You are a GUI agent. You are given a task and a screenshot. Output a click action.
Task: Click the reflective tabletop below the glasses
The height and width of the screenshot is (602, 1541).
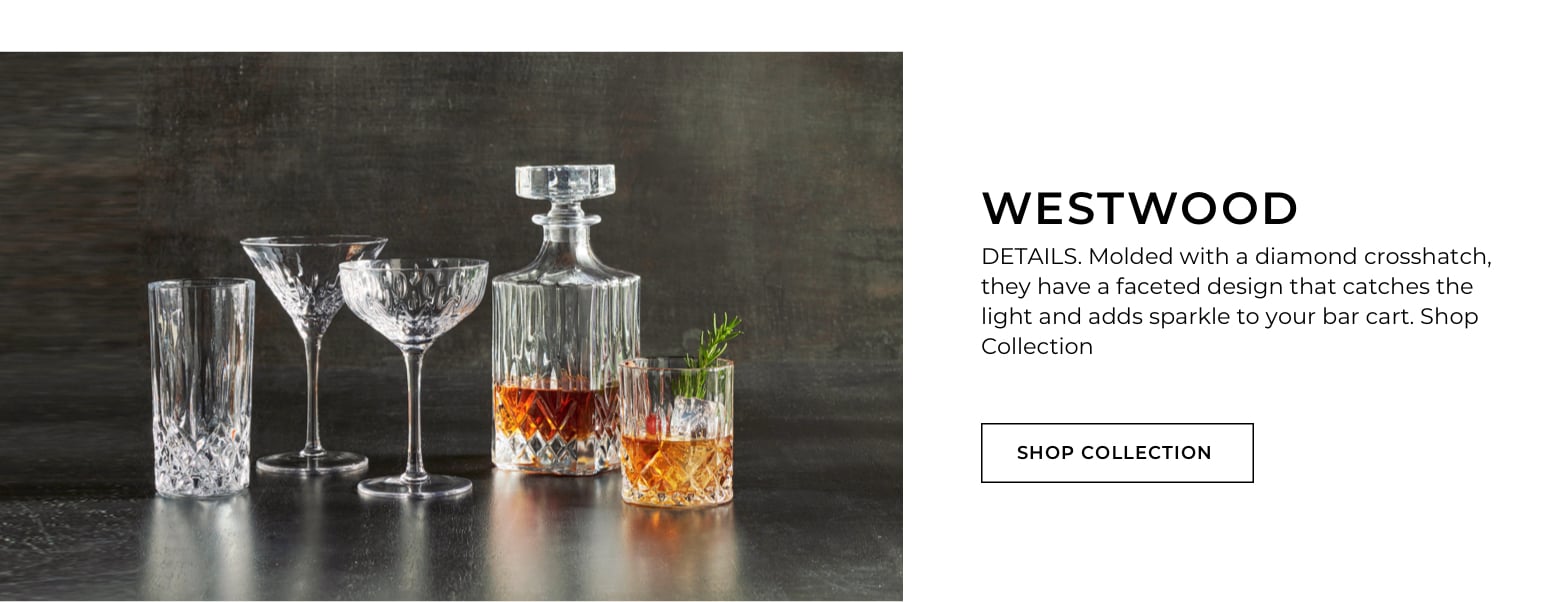click(450, 550)
